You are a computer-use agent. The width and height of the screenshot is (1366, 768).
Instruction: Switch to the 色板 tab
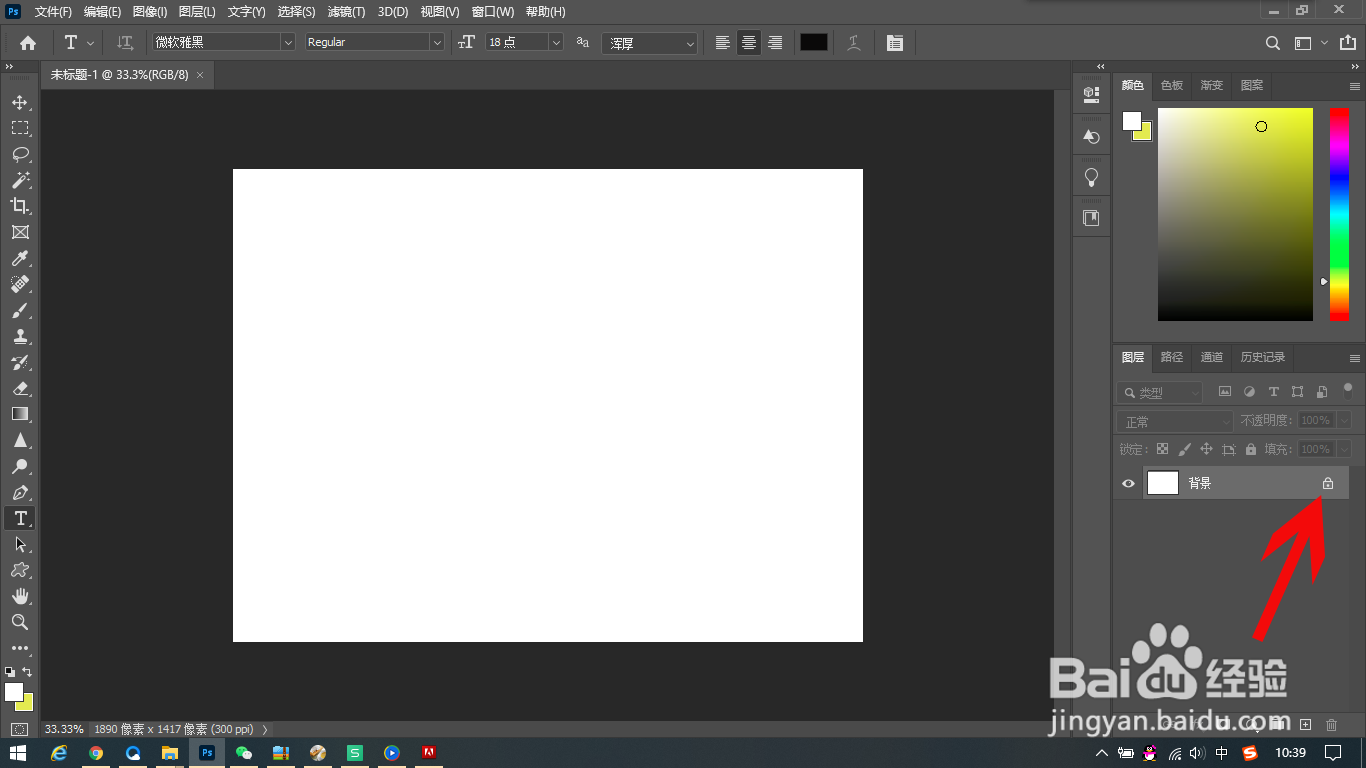pos(1172,85)
